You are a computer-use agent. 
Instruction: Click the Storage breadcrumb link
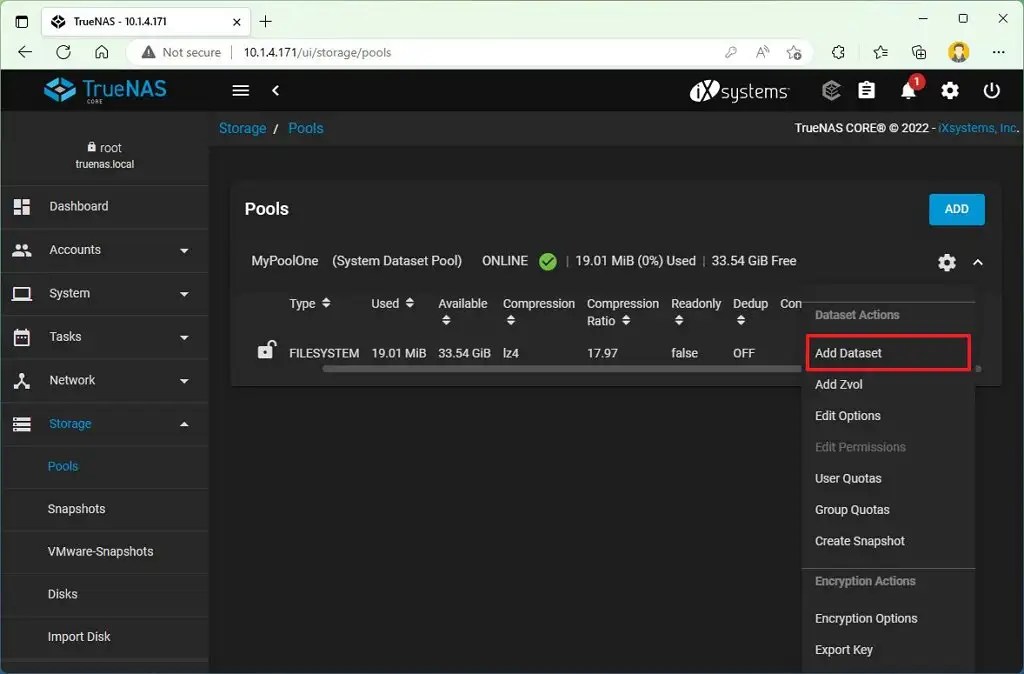tap(242, 128)
